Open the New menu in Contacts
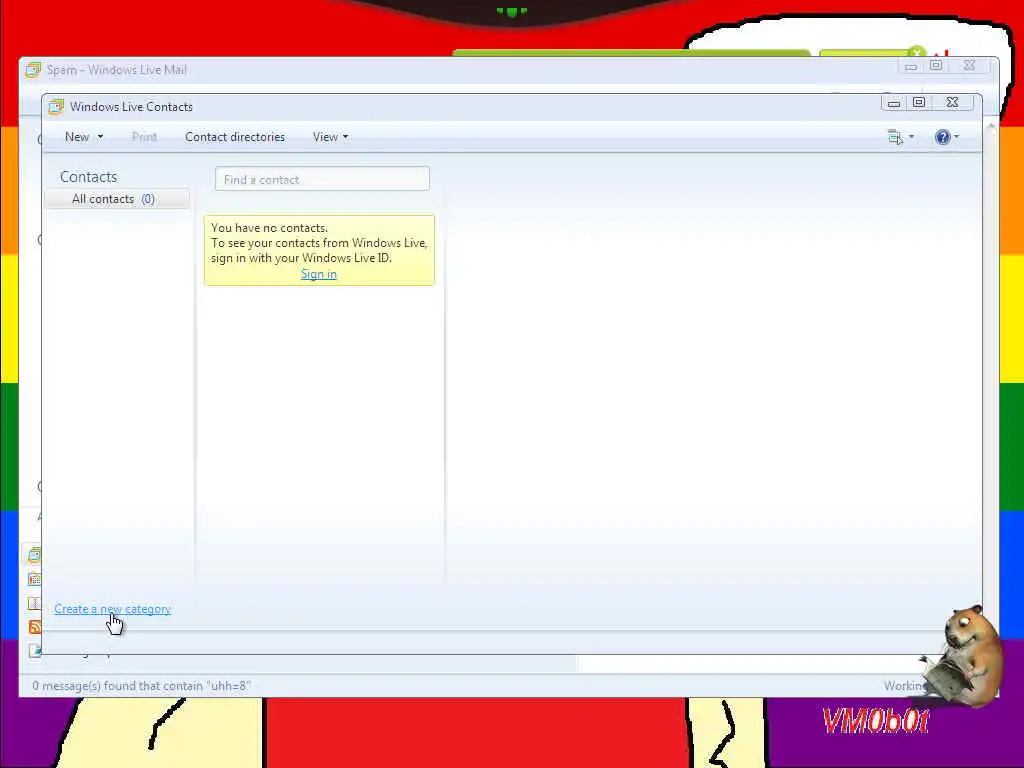Screen dimensions: 1024x768 [77, 137]
